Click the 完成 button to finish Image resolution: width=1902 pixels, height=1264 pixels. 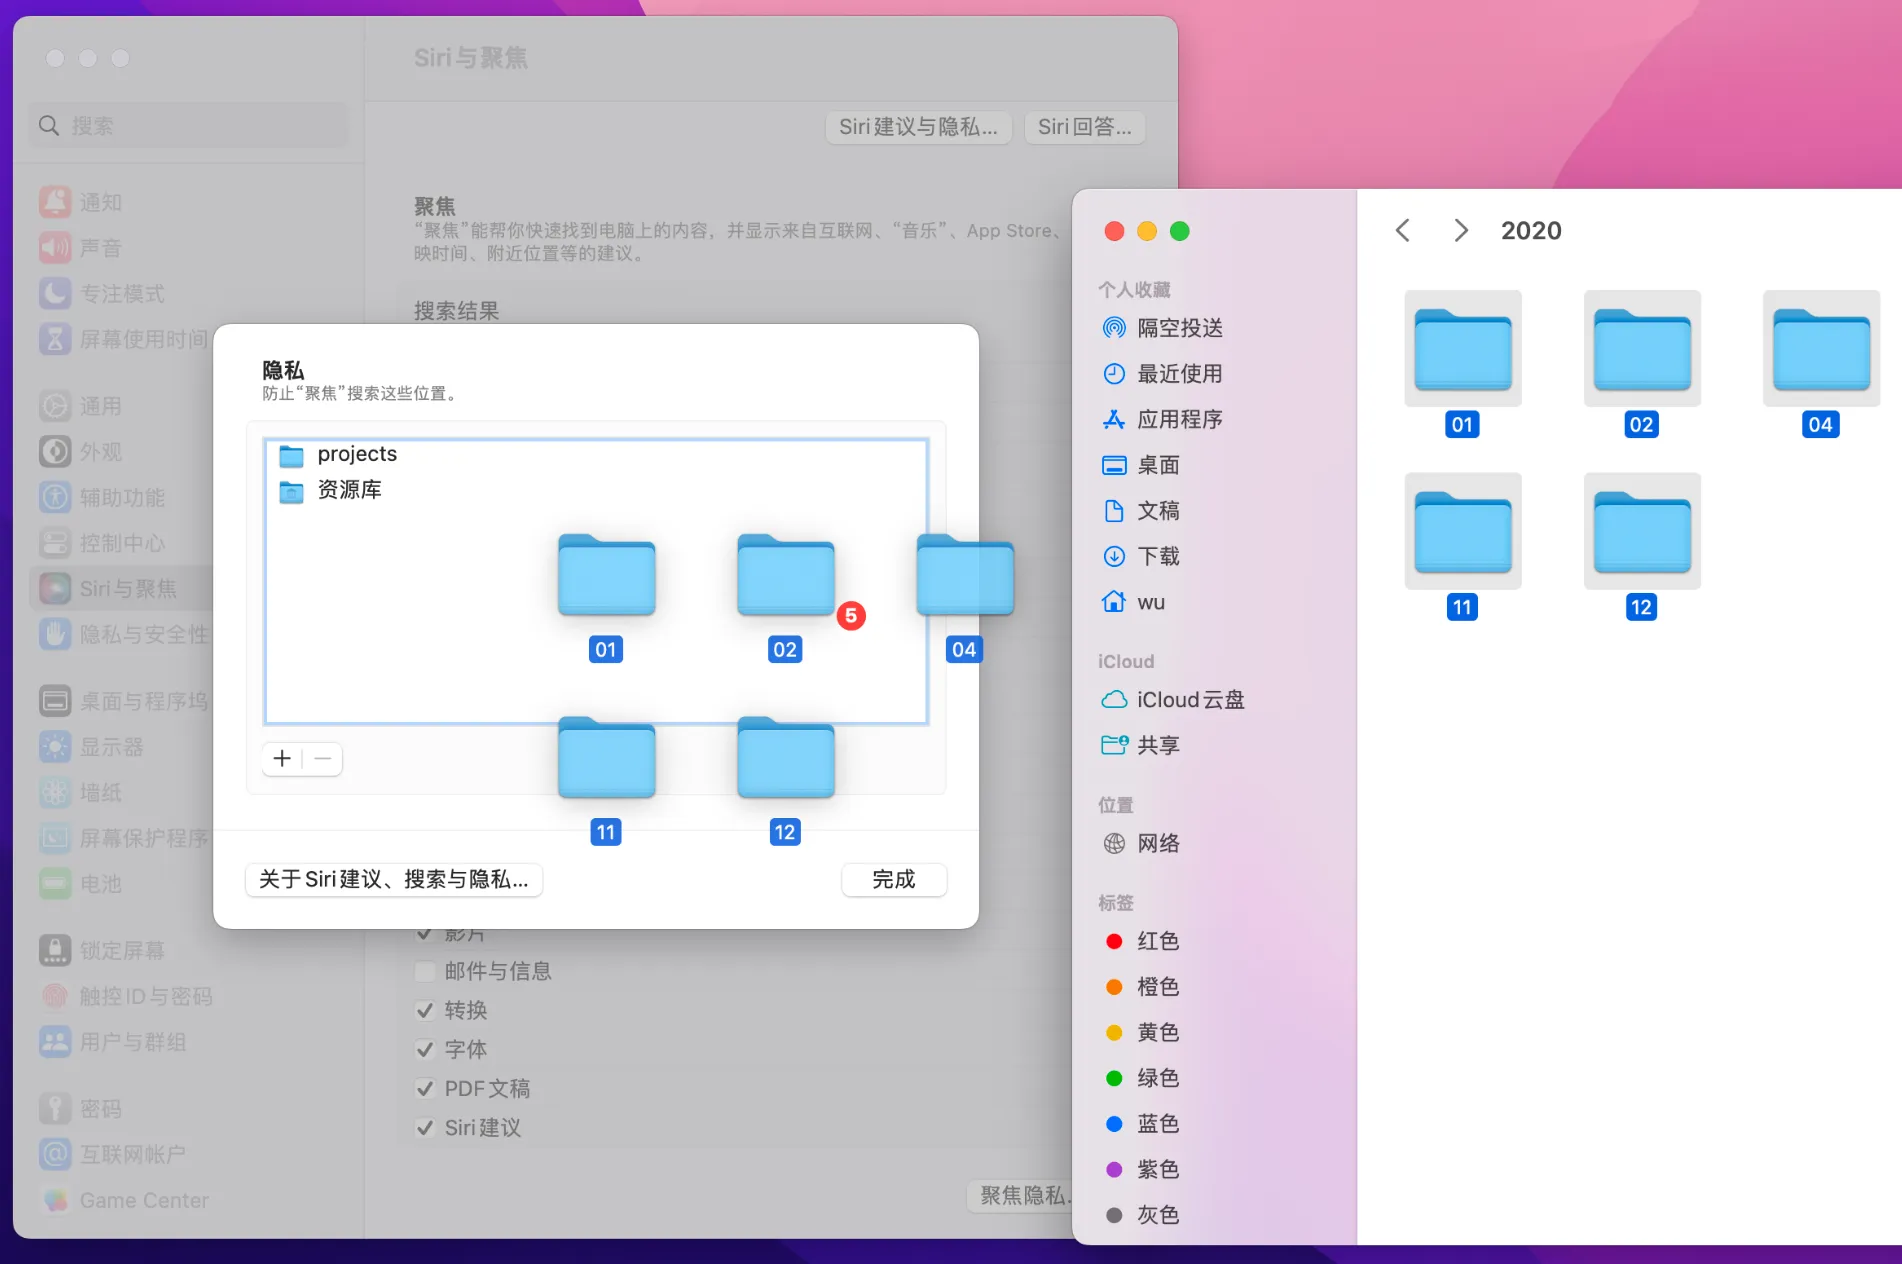click(x=893, y=879)
